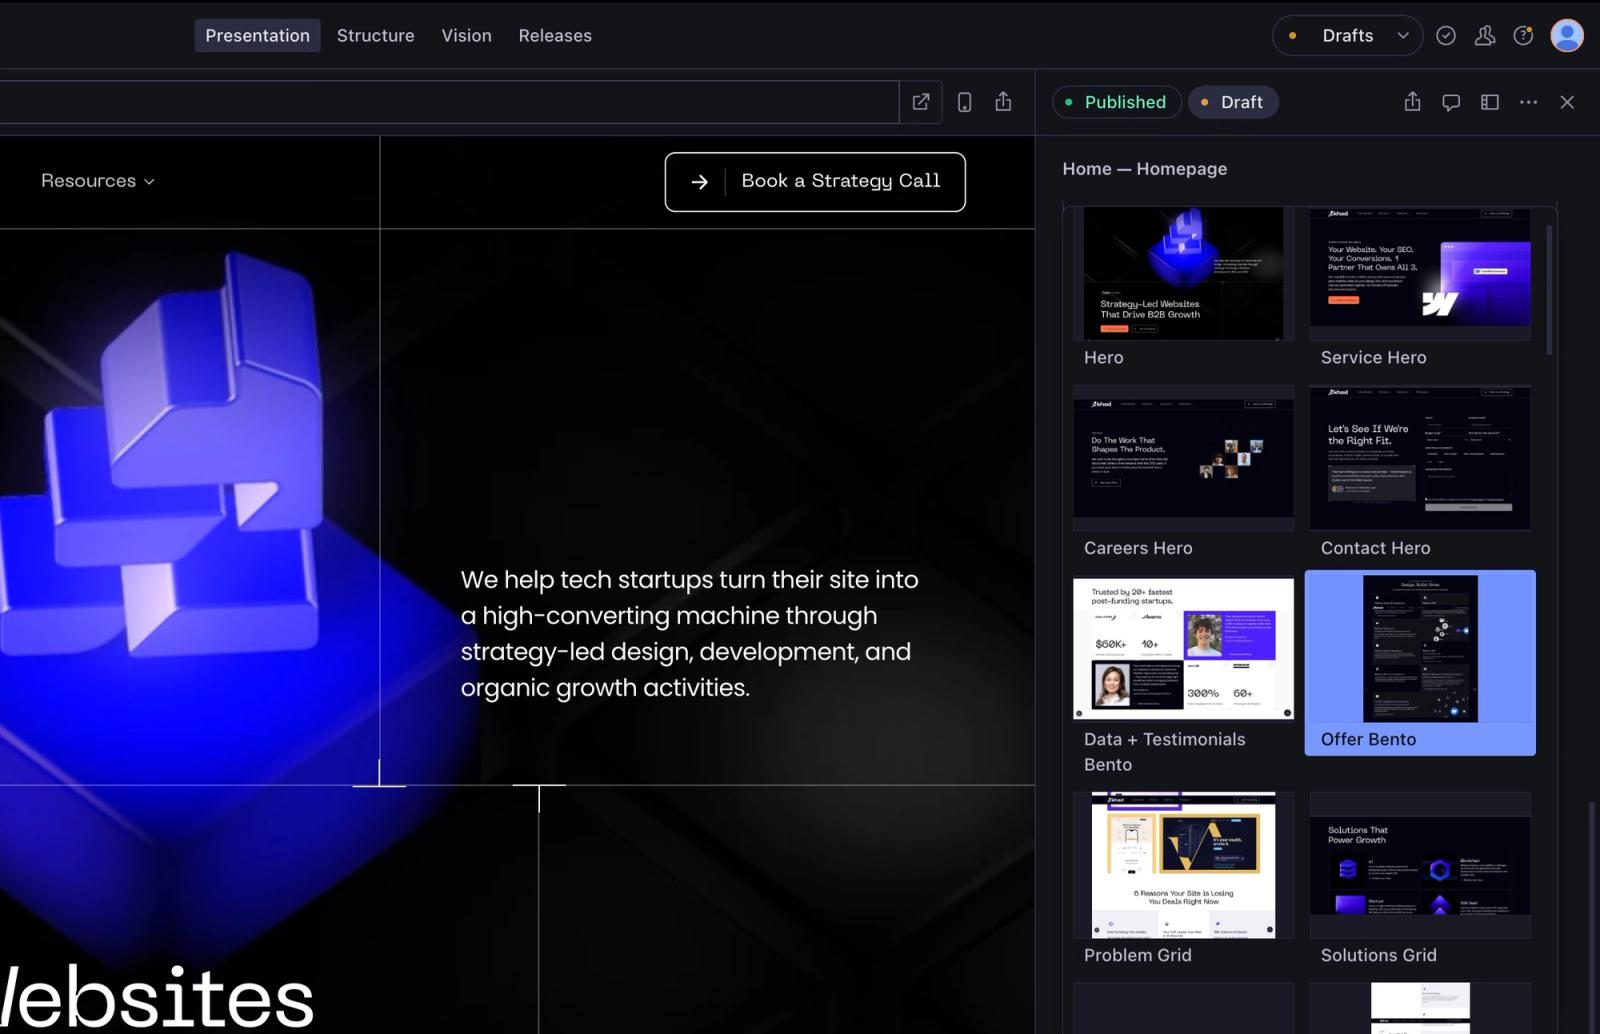Open the comments speech bubble icon
Viewport: 1600px width, 1034px height.
click(x=1451, y=102)
